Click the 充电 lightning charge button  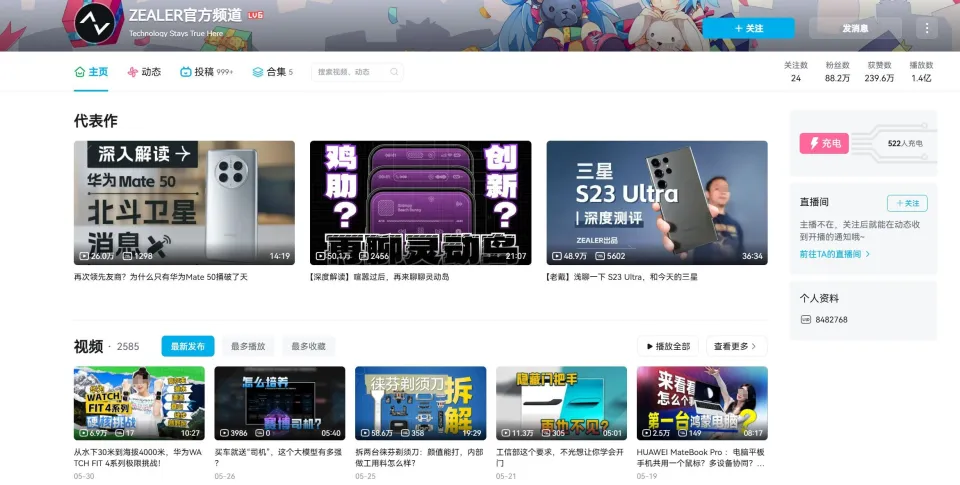point(824,143)
